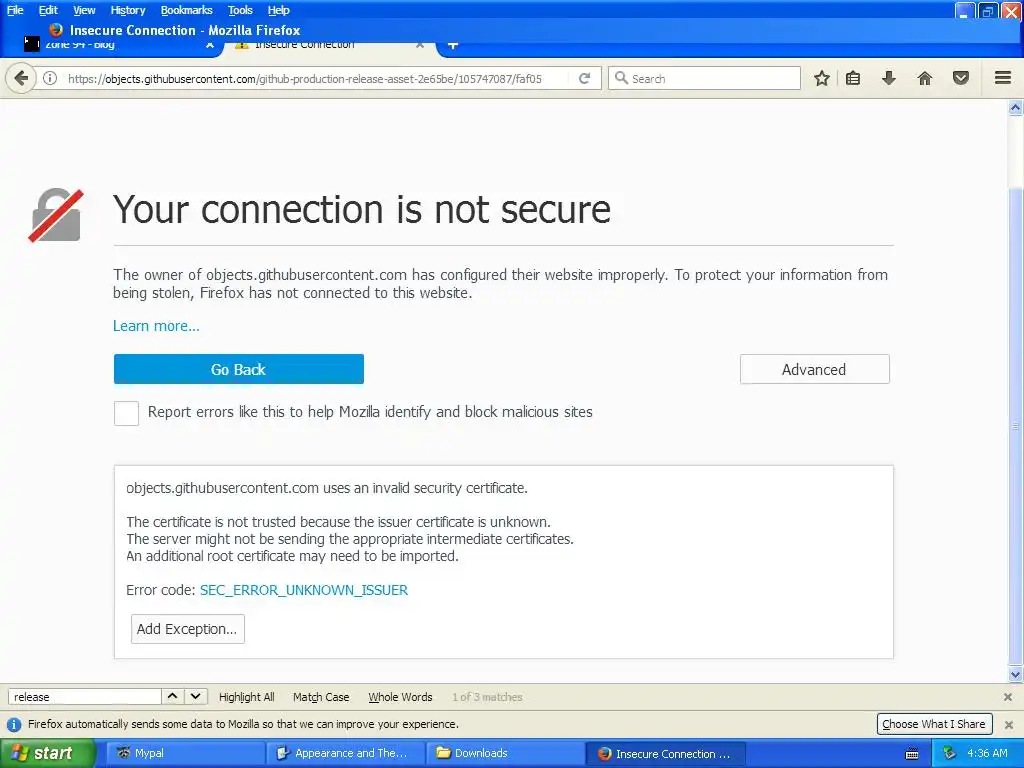Viewport: 1024px width, 768px height.
Task: Click the Go Back button
Action: [238, 369]
